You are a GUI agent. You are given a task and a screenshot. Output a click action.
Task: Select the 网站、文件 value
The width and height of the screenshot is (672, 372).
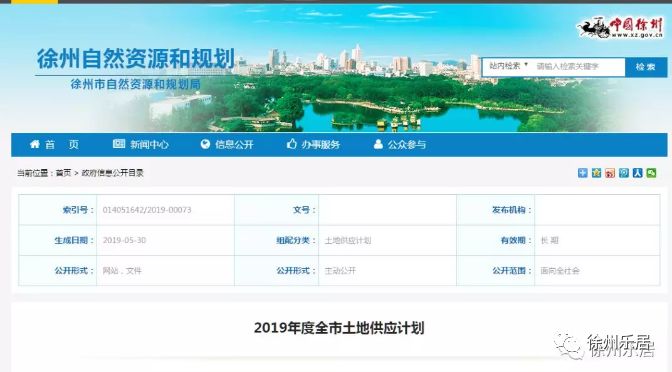122,271
